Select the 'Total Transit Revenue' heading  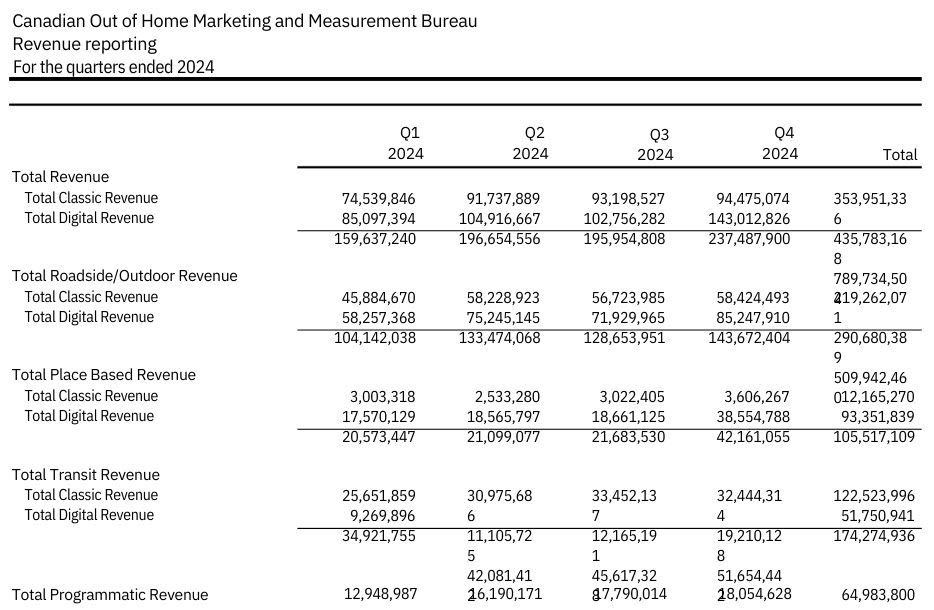(x=85, y=475)
